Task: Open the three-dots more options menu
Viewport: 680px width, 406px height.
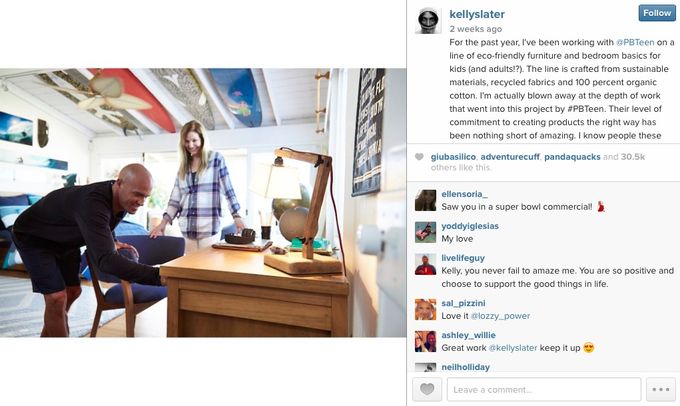Action: (660, 389)
